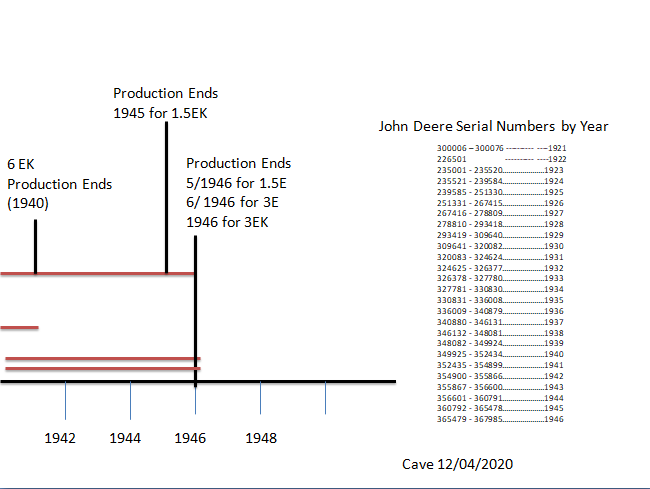Select the '5/1946 for 1.5E' line
This screenshot has width=650, height=489.
pyautogui.click(x=237, y=183)
